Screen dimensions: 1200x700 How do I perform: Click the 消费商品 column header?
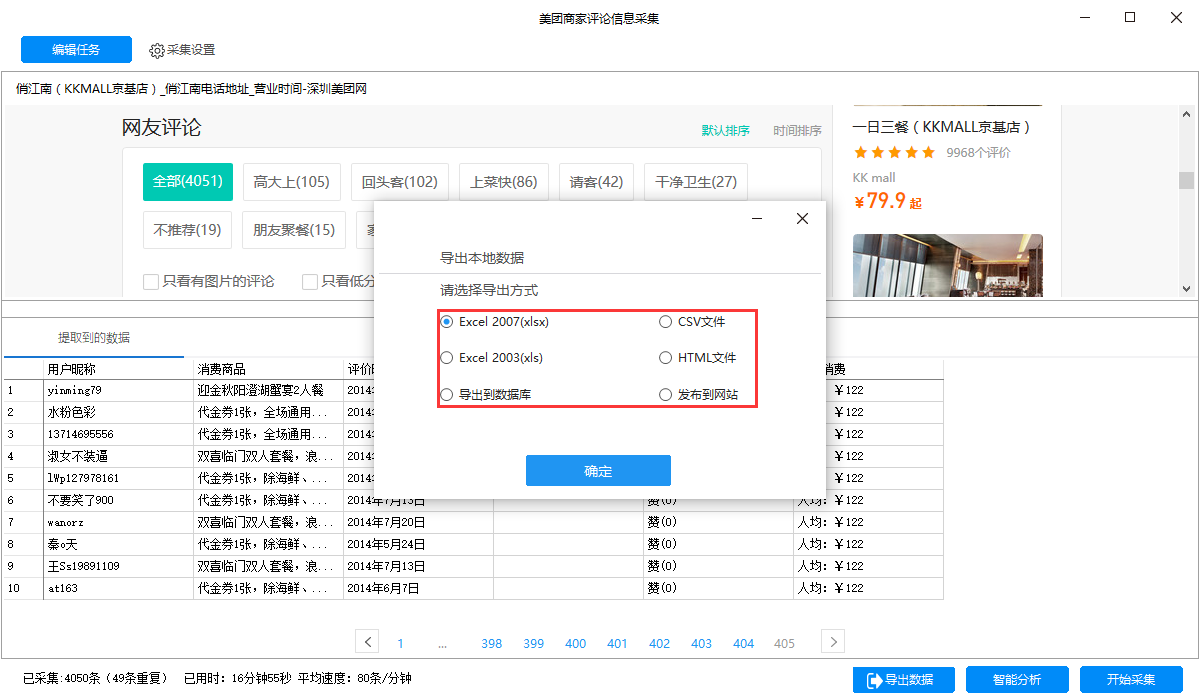click(269, 369)
